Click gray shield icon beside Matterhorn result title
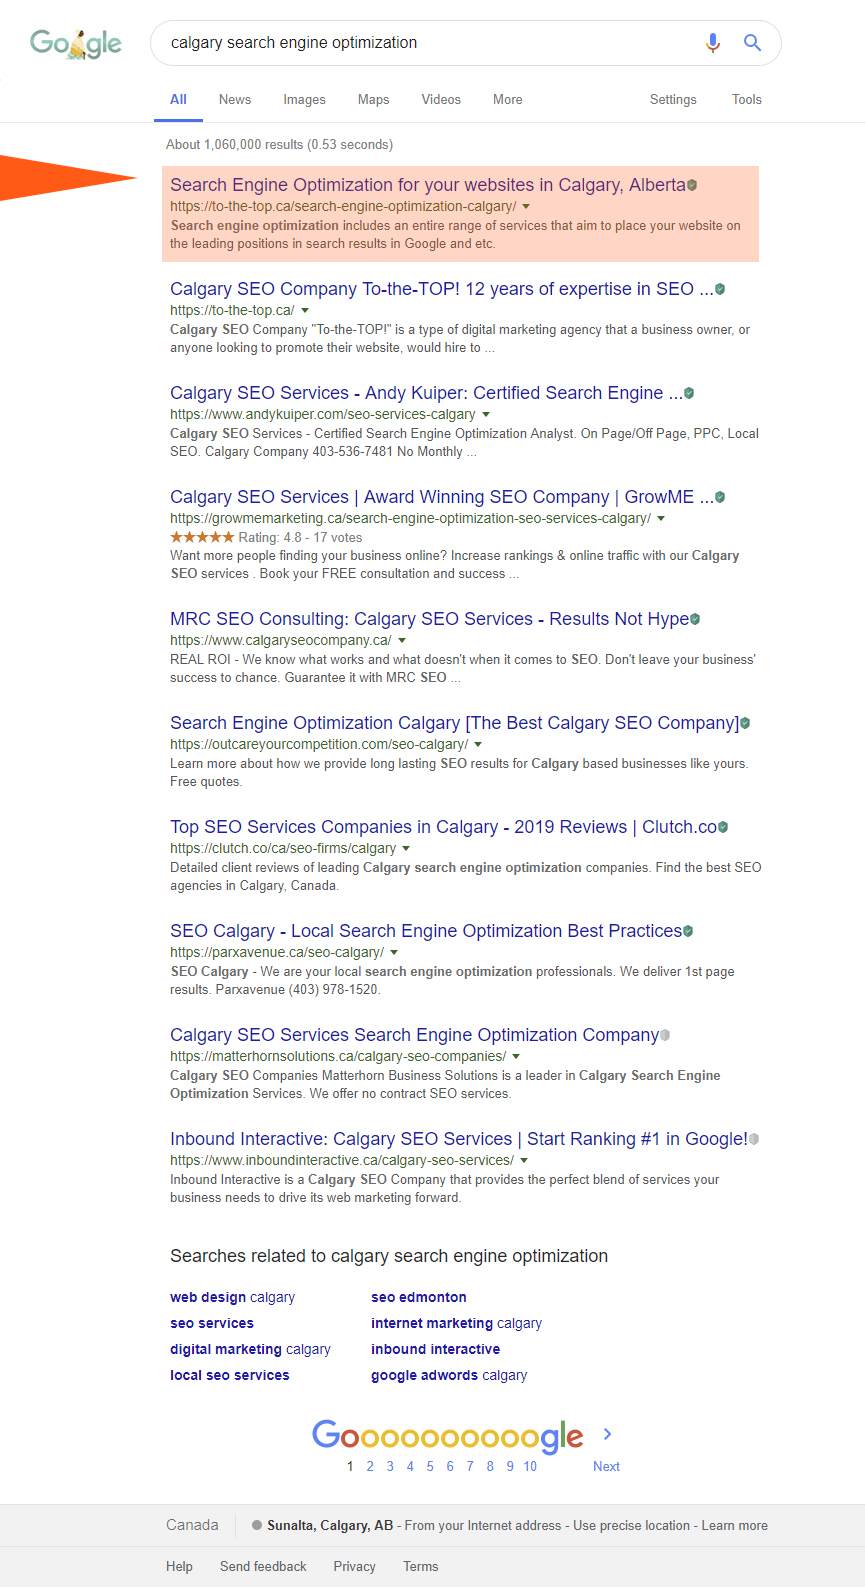 [665, 1035]
